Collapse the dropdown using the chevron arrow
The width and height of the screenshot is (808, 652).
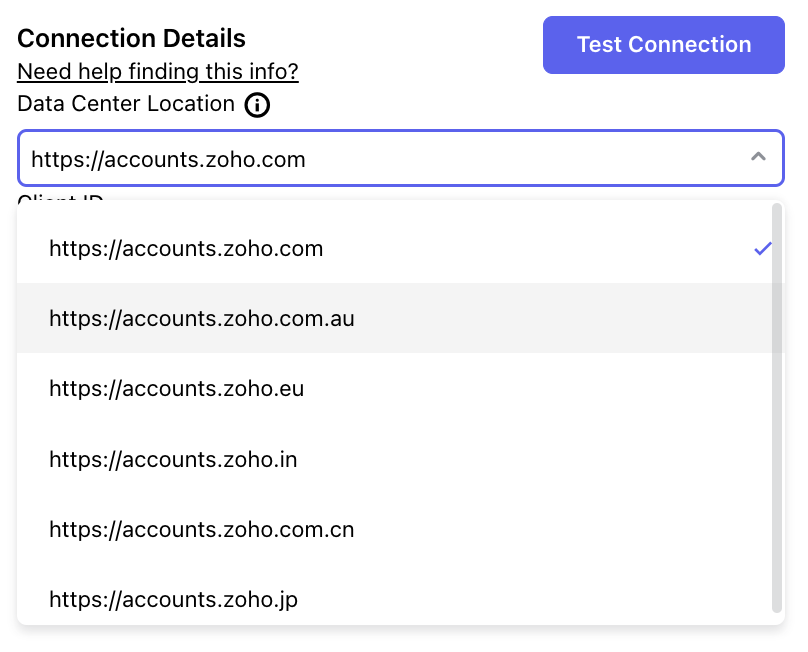pos(758,157)
